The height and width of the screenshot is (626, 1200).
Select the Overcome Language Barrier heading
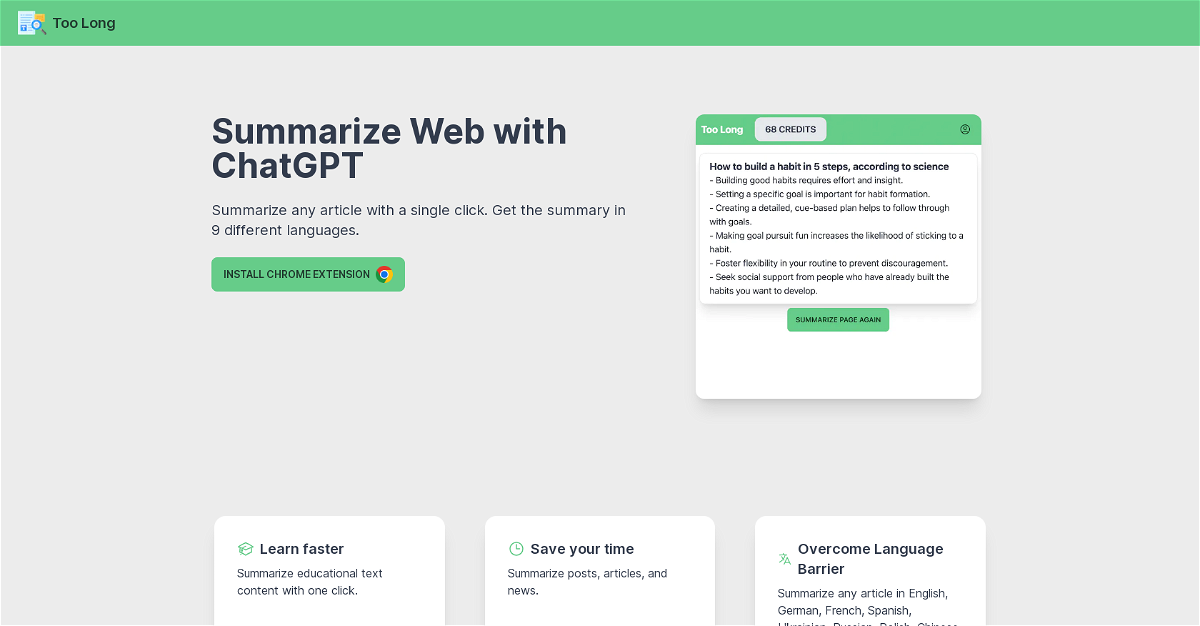(x=870, y=559)
